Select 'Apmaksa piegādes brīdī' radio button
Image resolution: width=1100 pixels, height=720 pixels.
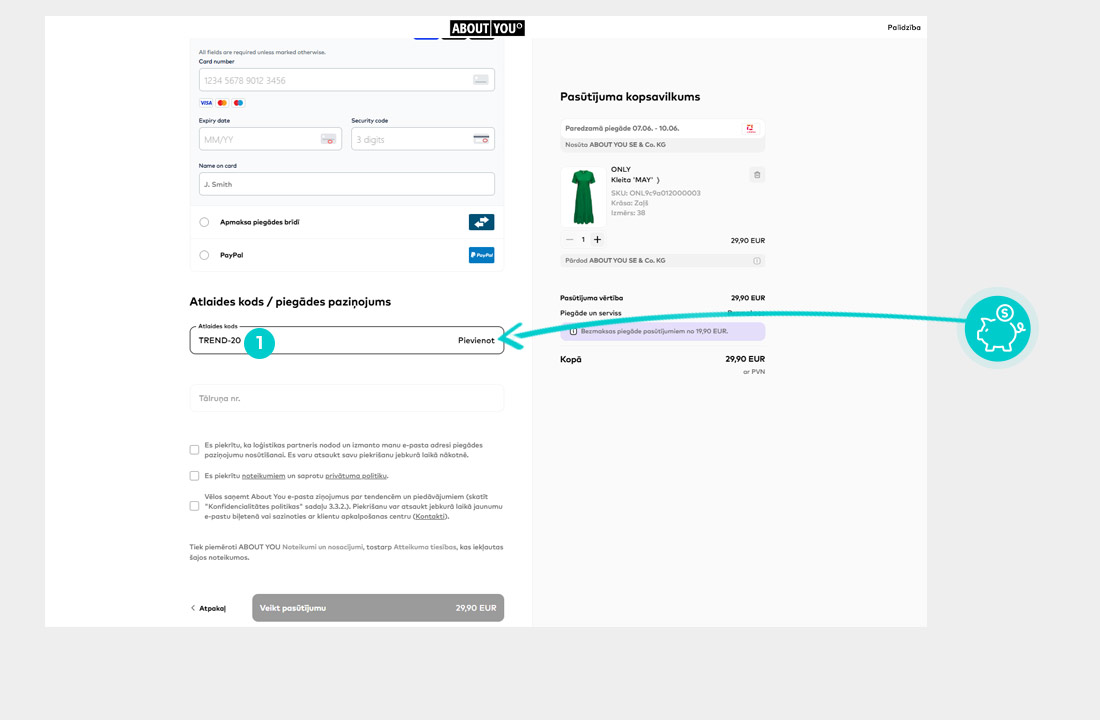pyautogui.click(x=204, y=222)
